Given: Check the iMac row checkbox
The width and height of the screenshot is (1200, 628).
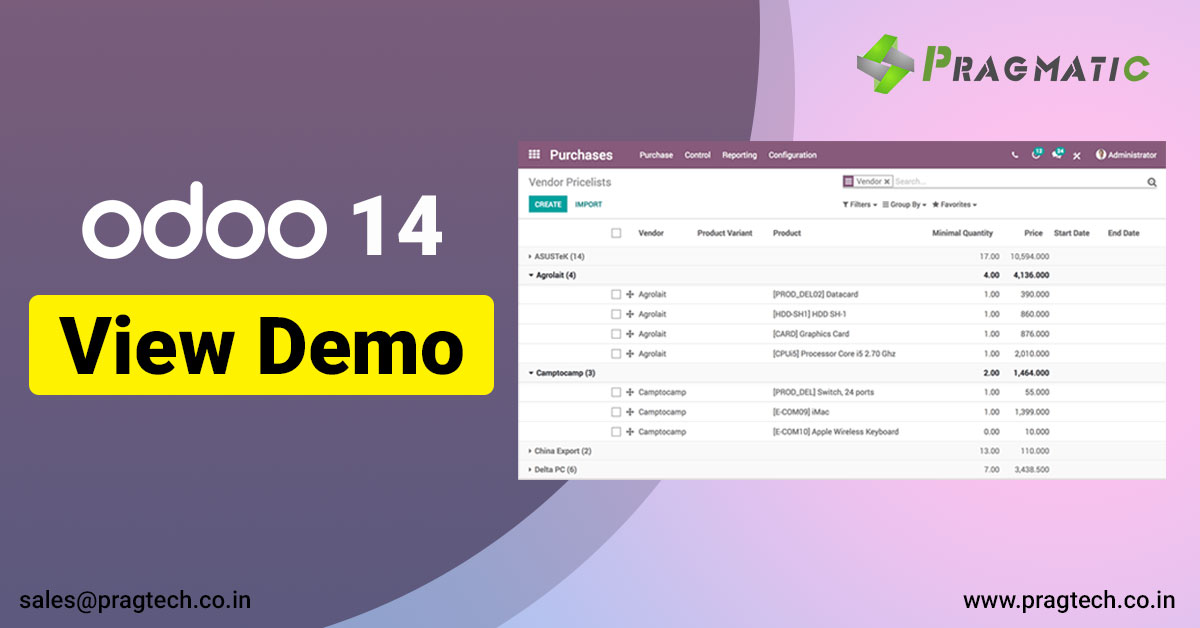Looking at the screenshot, I should click(616, 412).
